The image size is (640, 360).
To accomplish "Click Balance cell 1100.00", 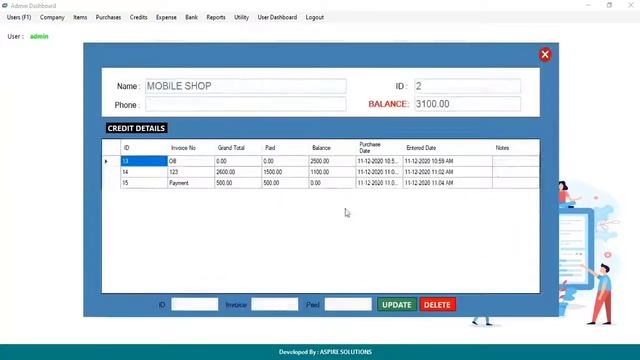I will pos(332,172).
